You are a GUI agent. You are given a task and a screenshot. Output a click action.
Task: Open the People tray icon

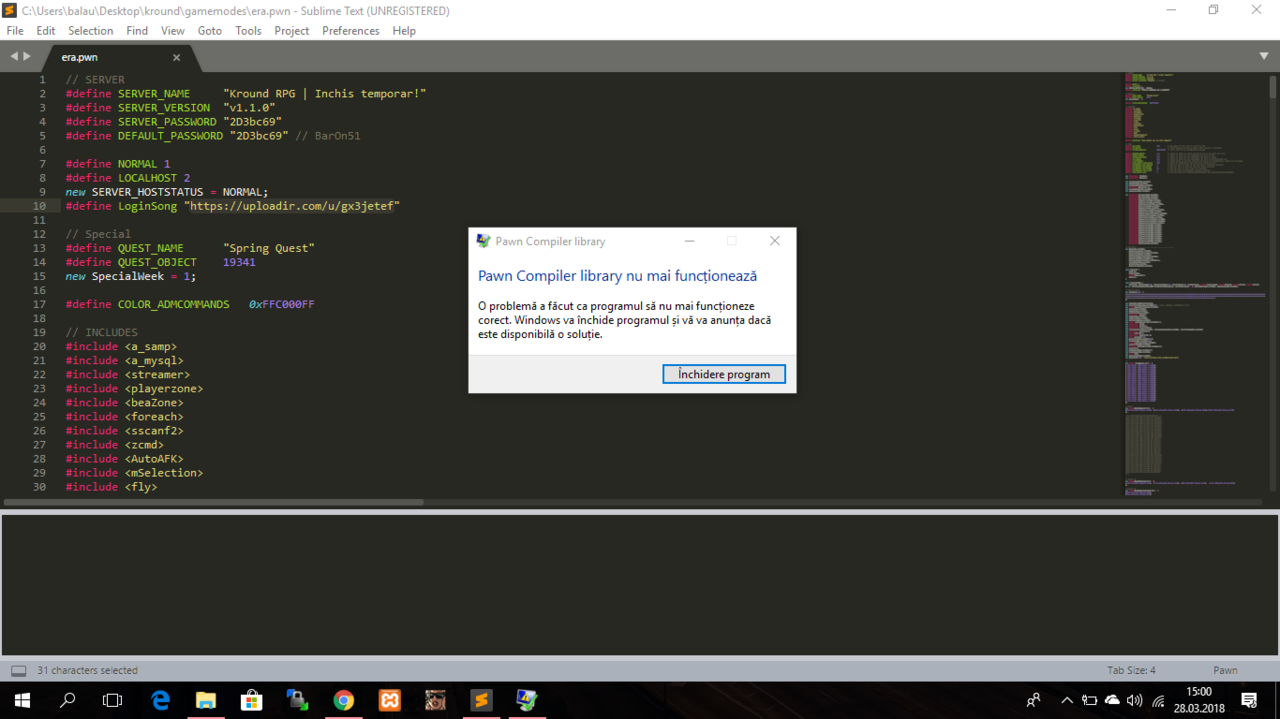pyautogui.click(x=1034, y=701)
